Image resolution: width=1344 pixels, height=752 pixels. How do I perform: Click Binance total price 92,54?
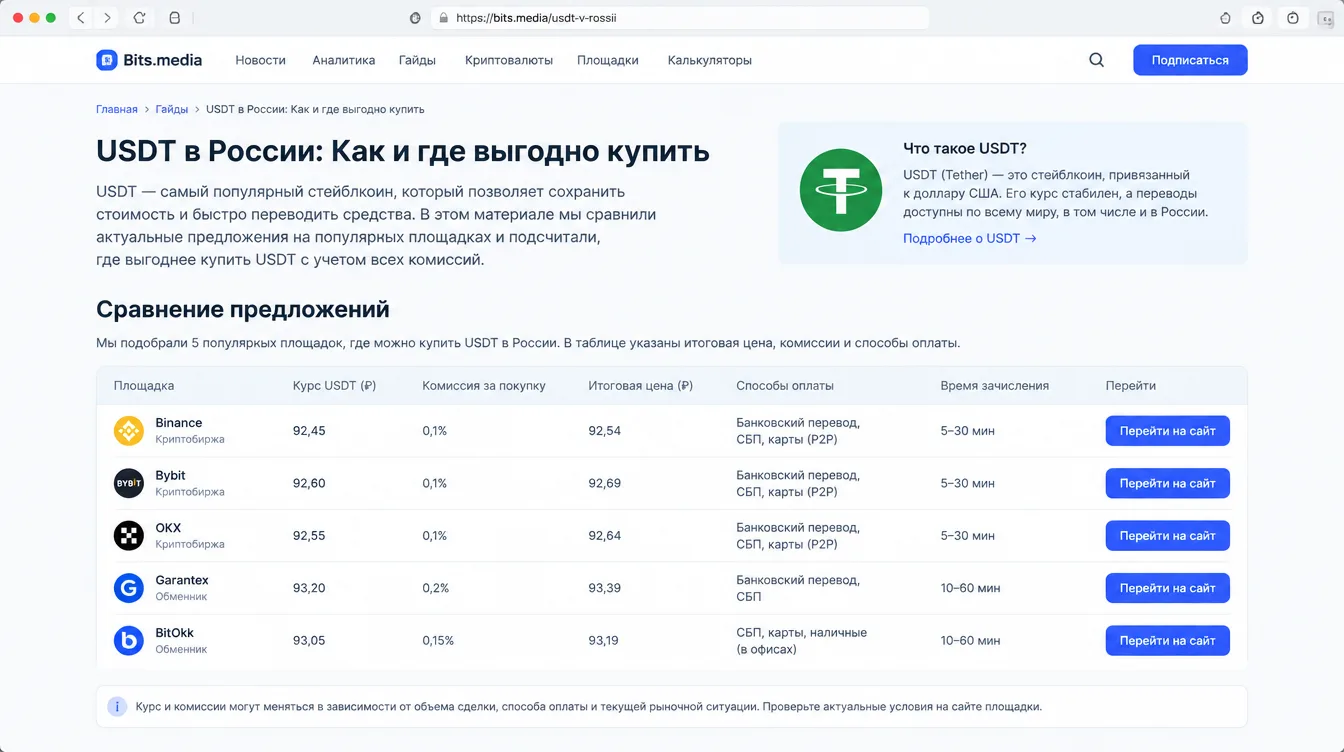pyautogui.click(x=604, y=431)
